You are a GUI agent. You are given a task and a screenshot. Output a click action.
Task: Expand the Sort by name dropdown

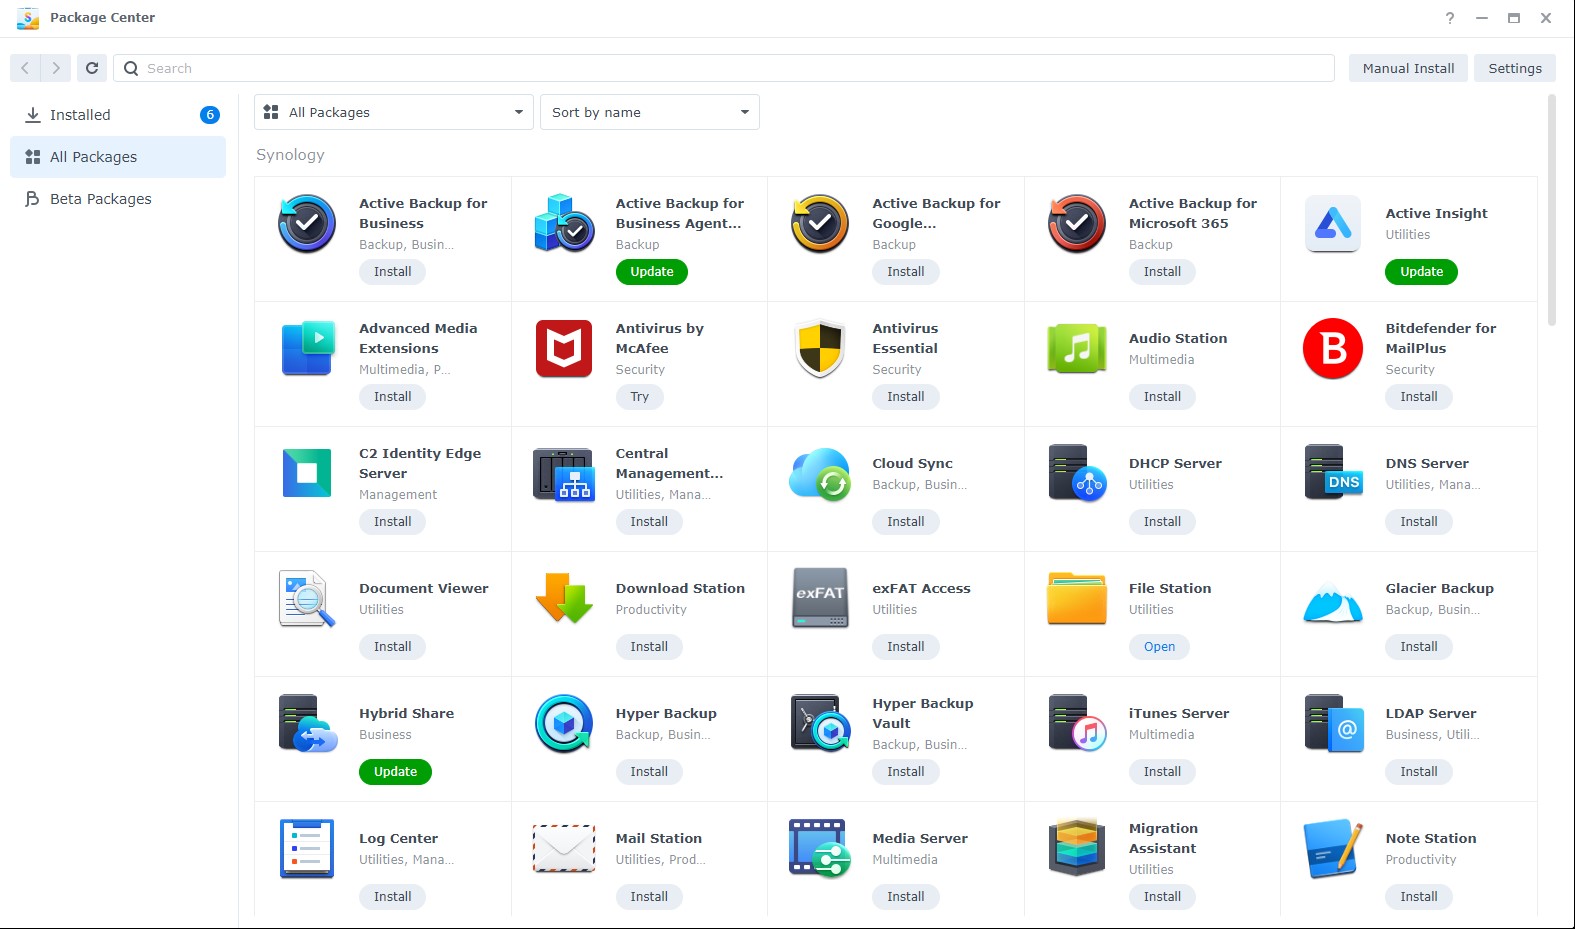click(650, 112)
